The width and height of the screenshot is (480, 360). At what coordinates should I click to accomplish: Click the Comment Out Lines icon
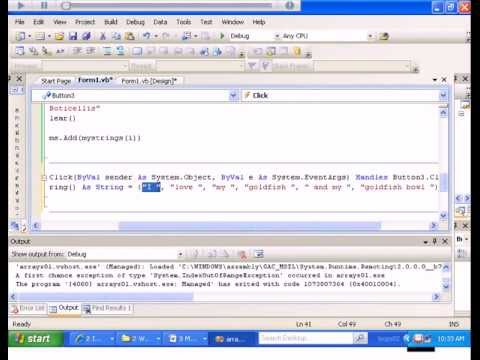pos(107,51)
